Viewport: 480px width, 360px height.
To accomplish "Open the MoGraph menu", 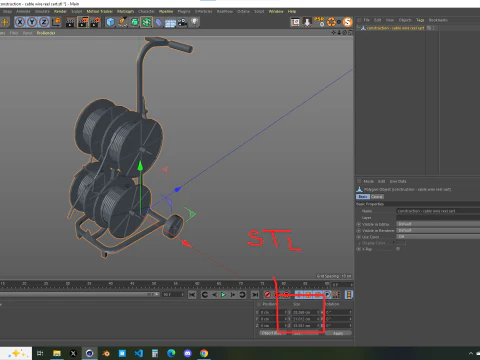I will (x=125, y=11).
